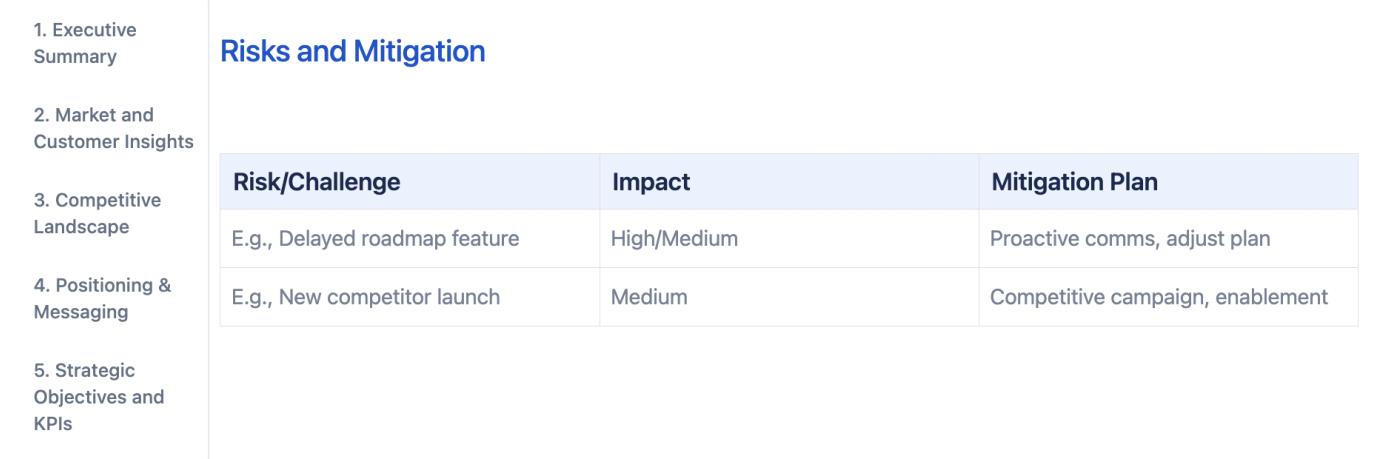Select the Medium impact cell
1400x459 pixels.
648,297
